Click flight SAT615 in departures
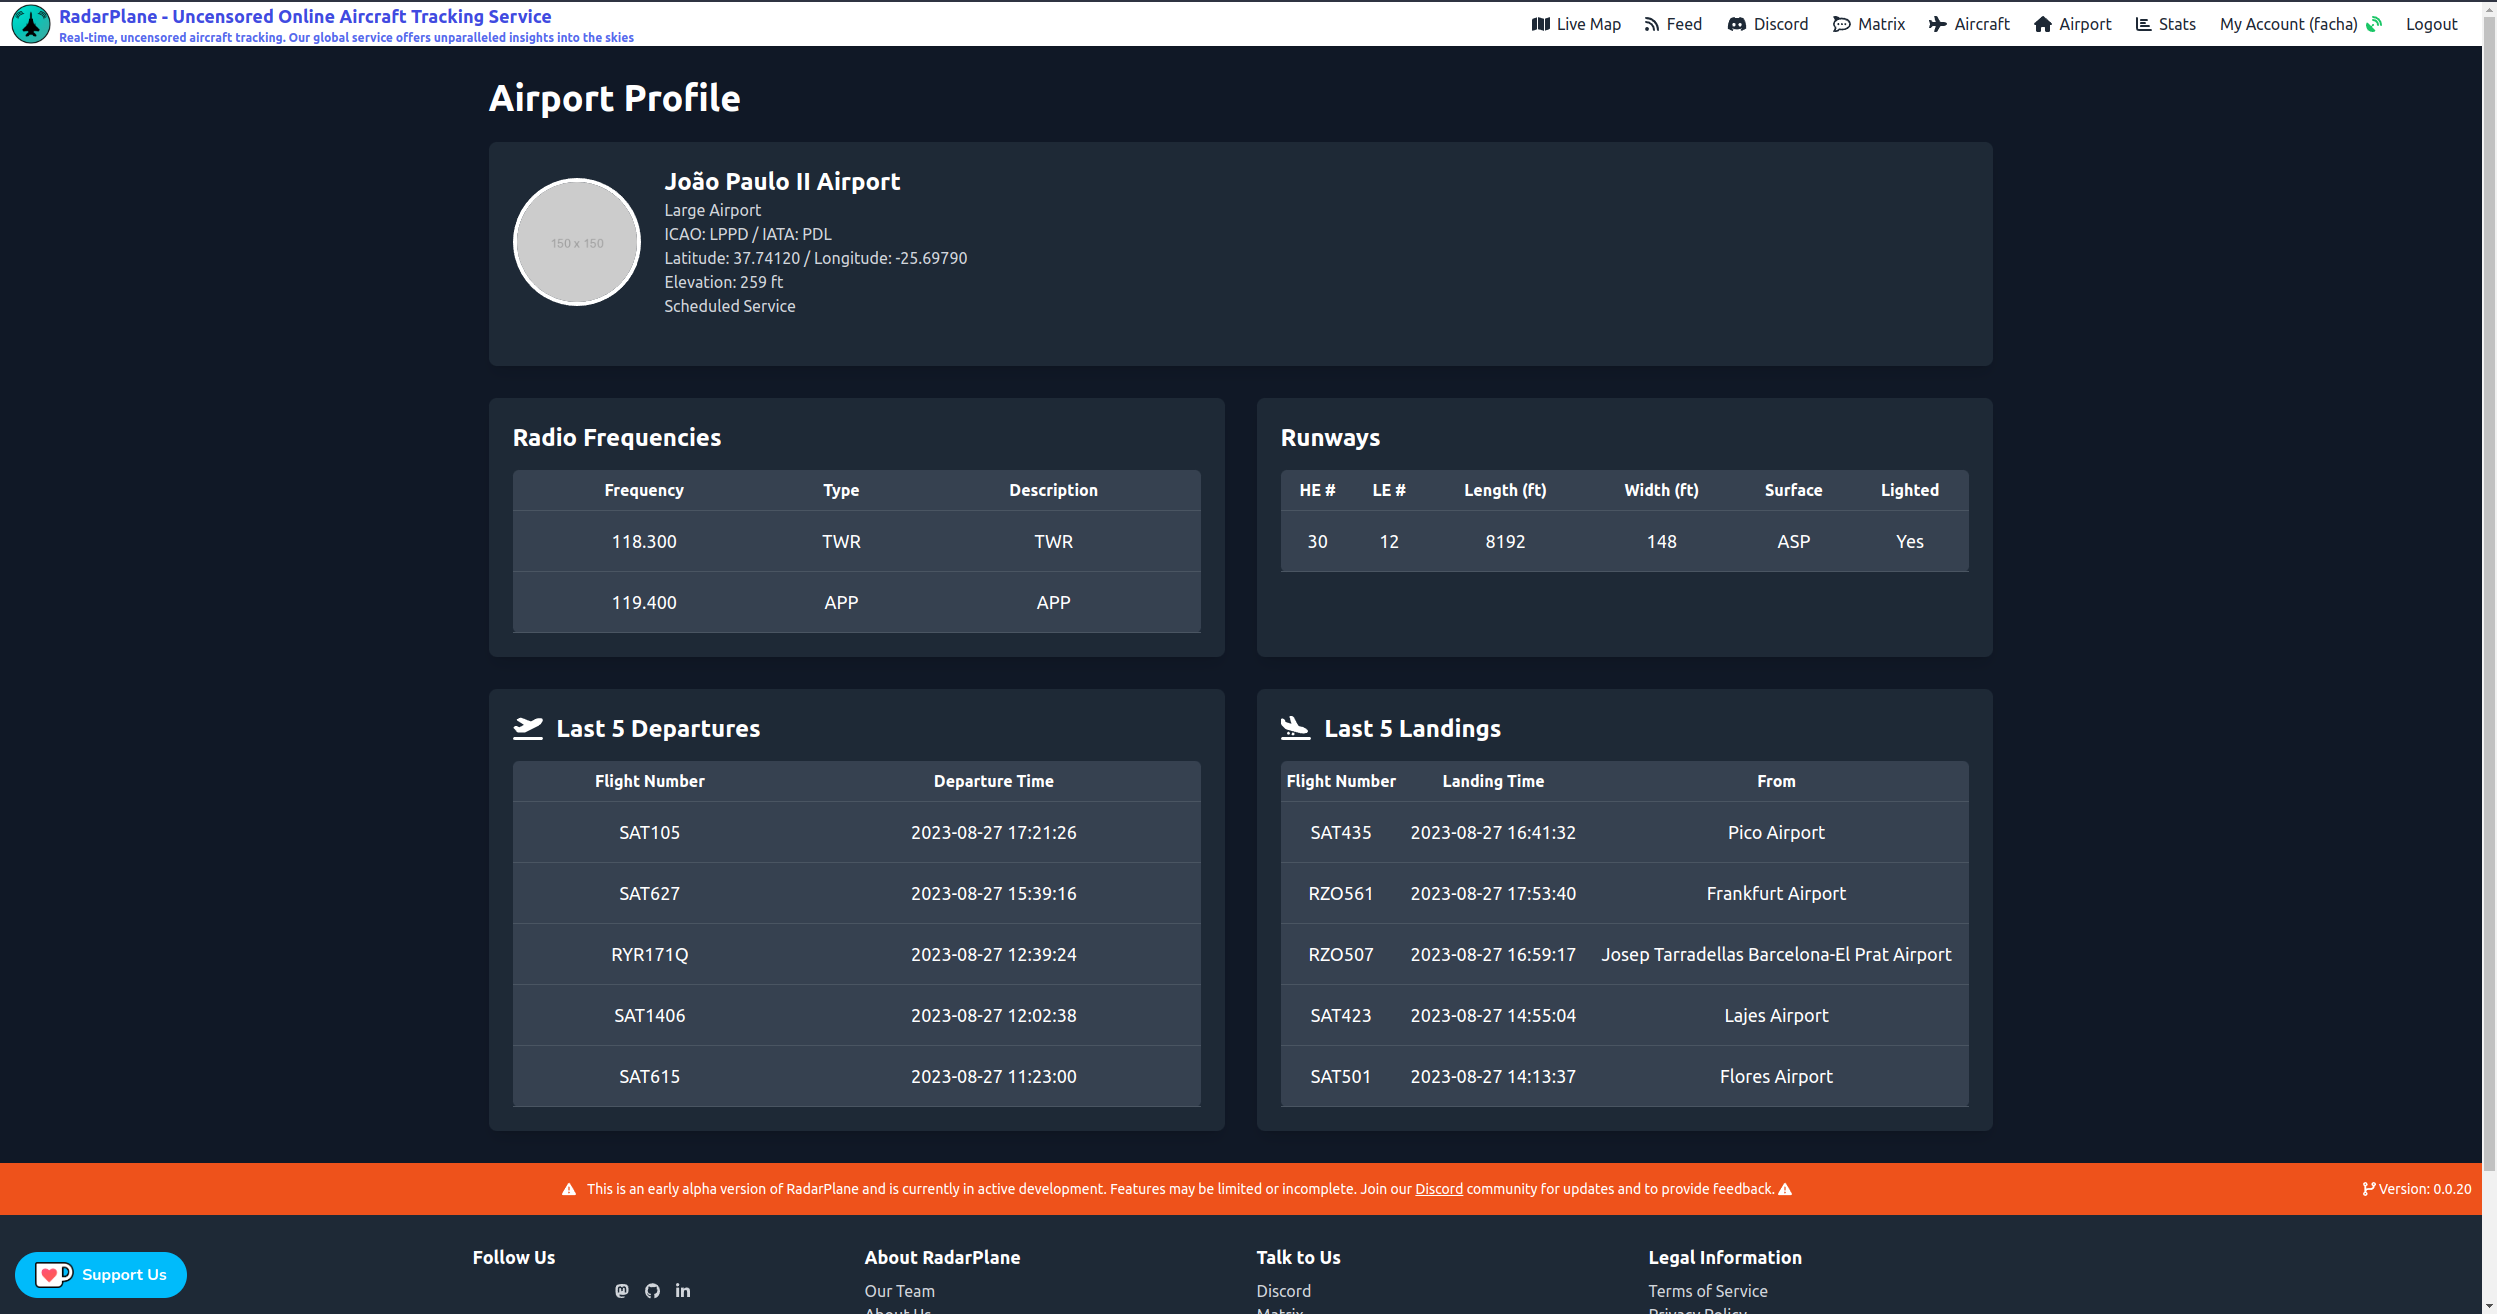This screenshot has height=1314, width=2497. [x=650, y=1076]
